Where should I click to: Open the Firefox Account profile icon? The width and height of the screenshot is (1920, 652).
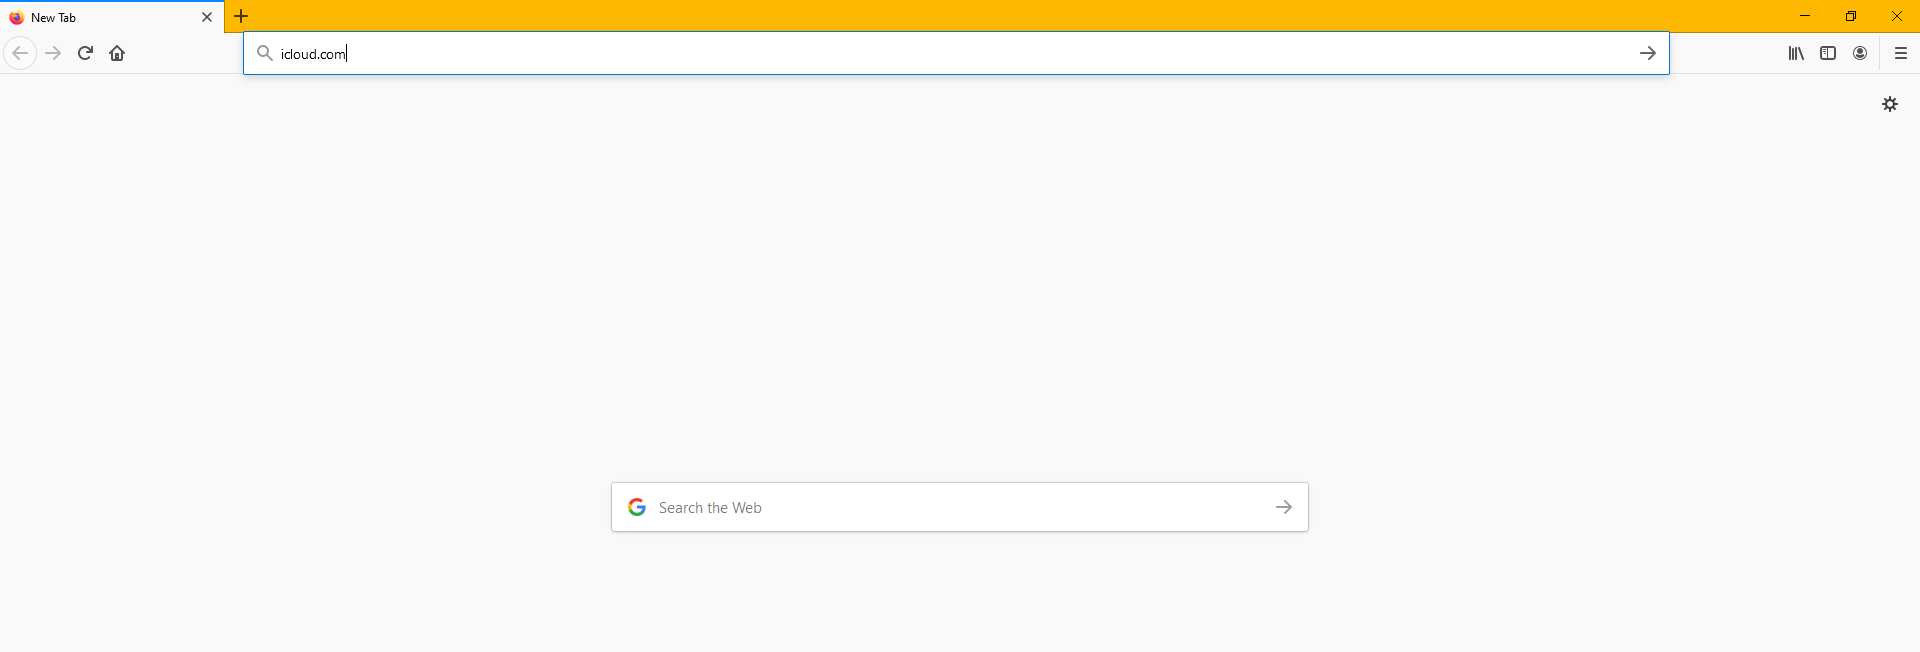coord(1860,53)
